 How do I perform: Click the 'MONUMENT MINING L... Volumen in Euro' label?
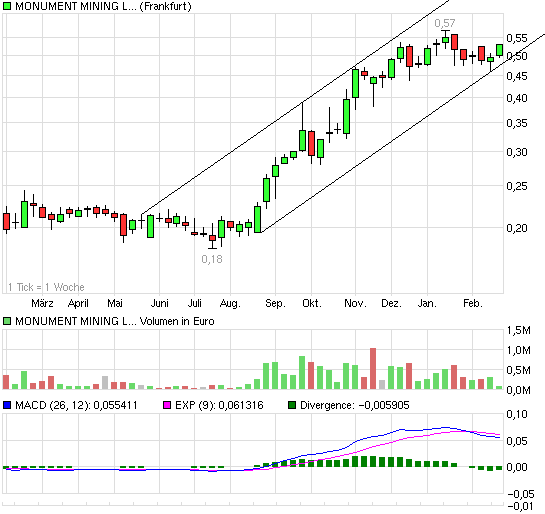115,321
